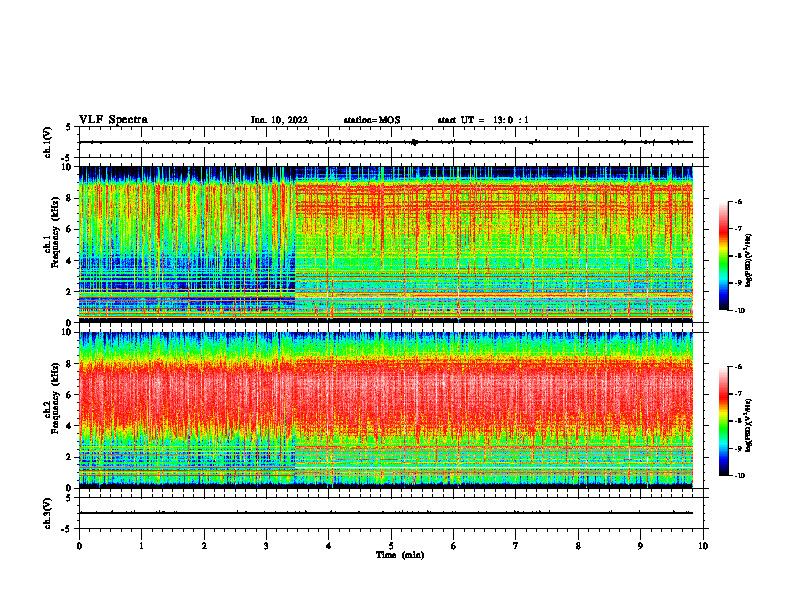Click time axis tick label "1"
The width and height of the screenshot is (792, 612).
click(x=141, y=546)
